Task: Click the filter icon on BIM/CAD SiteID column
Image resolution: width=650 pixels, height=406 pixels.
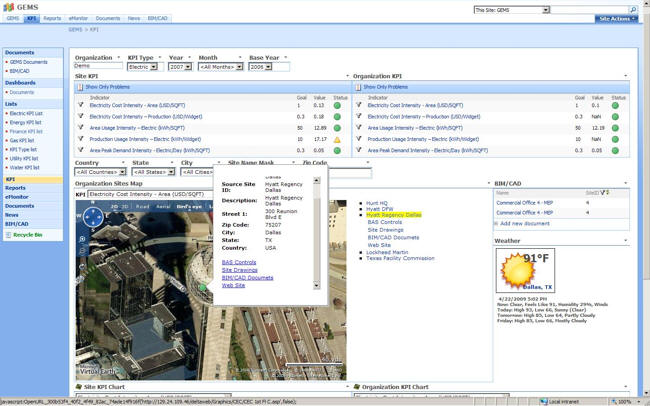Action: coord(603,192)
